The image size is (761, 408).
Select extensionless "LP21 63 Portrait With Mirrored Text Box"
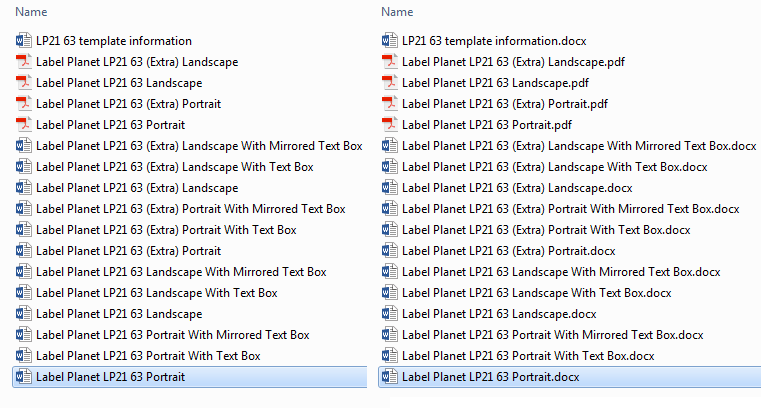173,335
